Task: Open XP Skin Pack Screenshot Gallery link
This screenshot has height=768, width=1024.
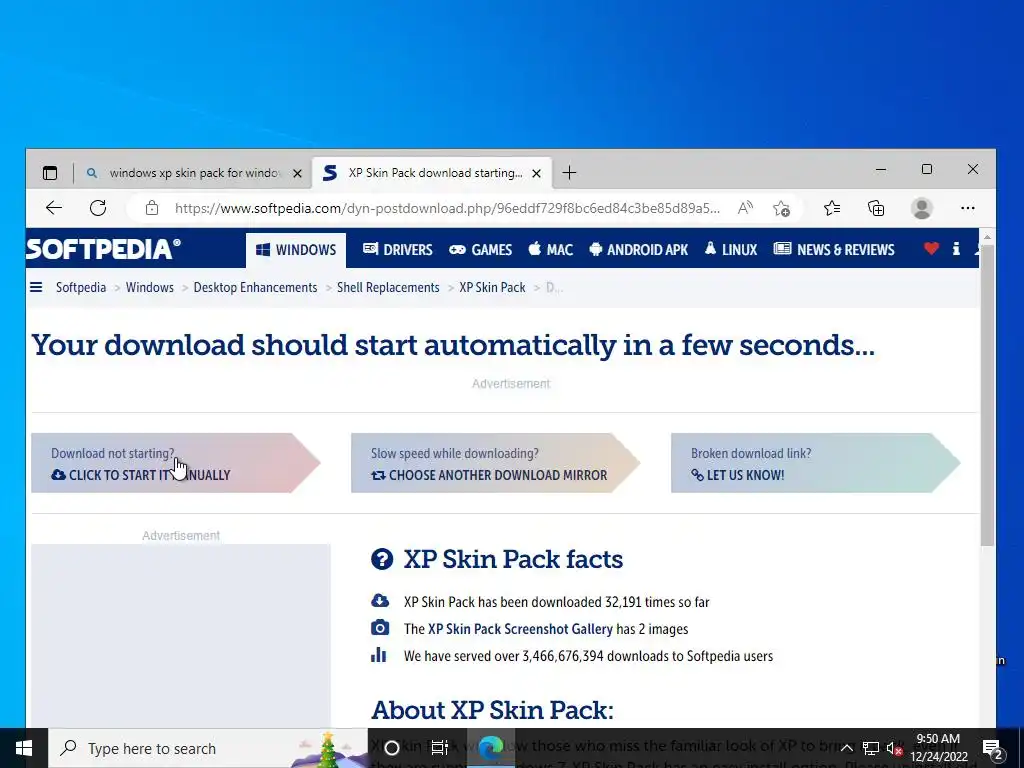Action: (520, 629)
